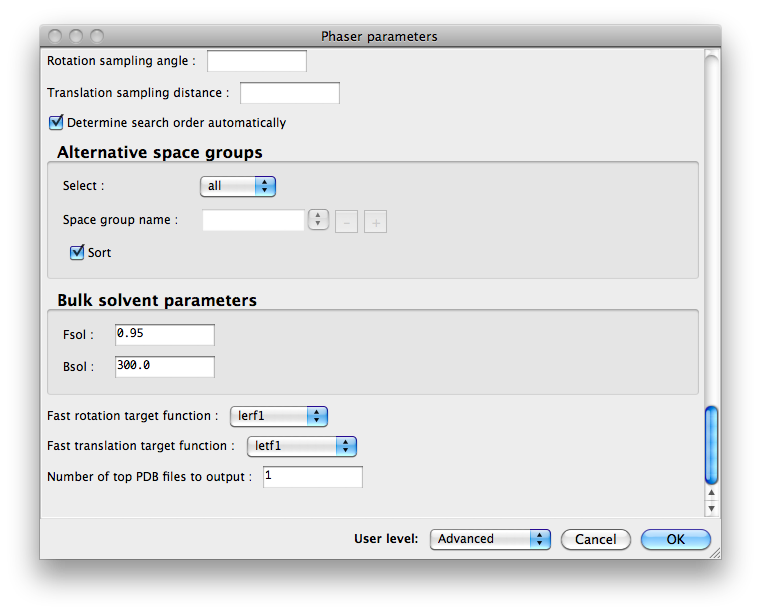Click the scrollbar up arrow at bottom
Viewport: 761px width, 614px height.
711,493
